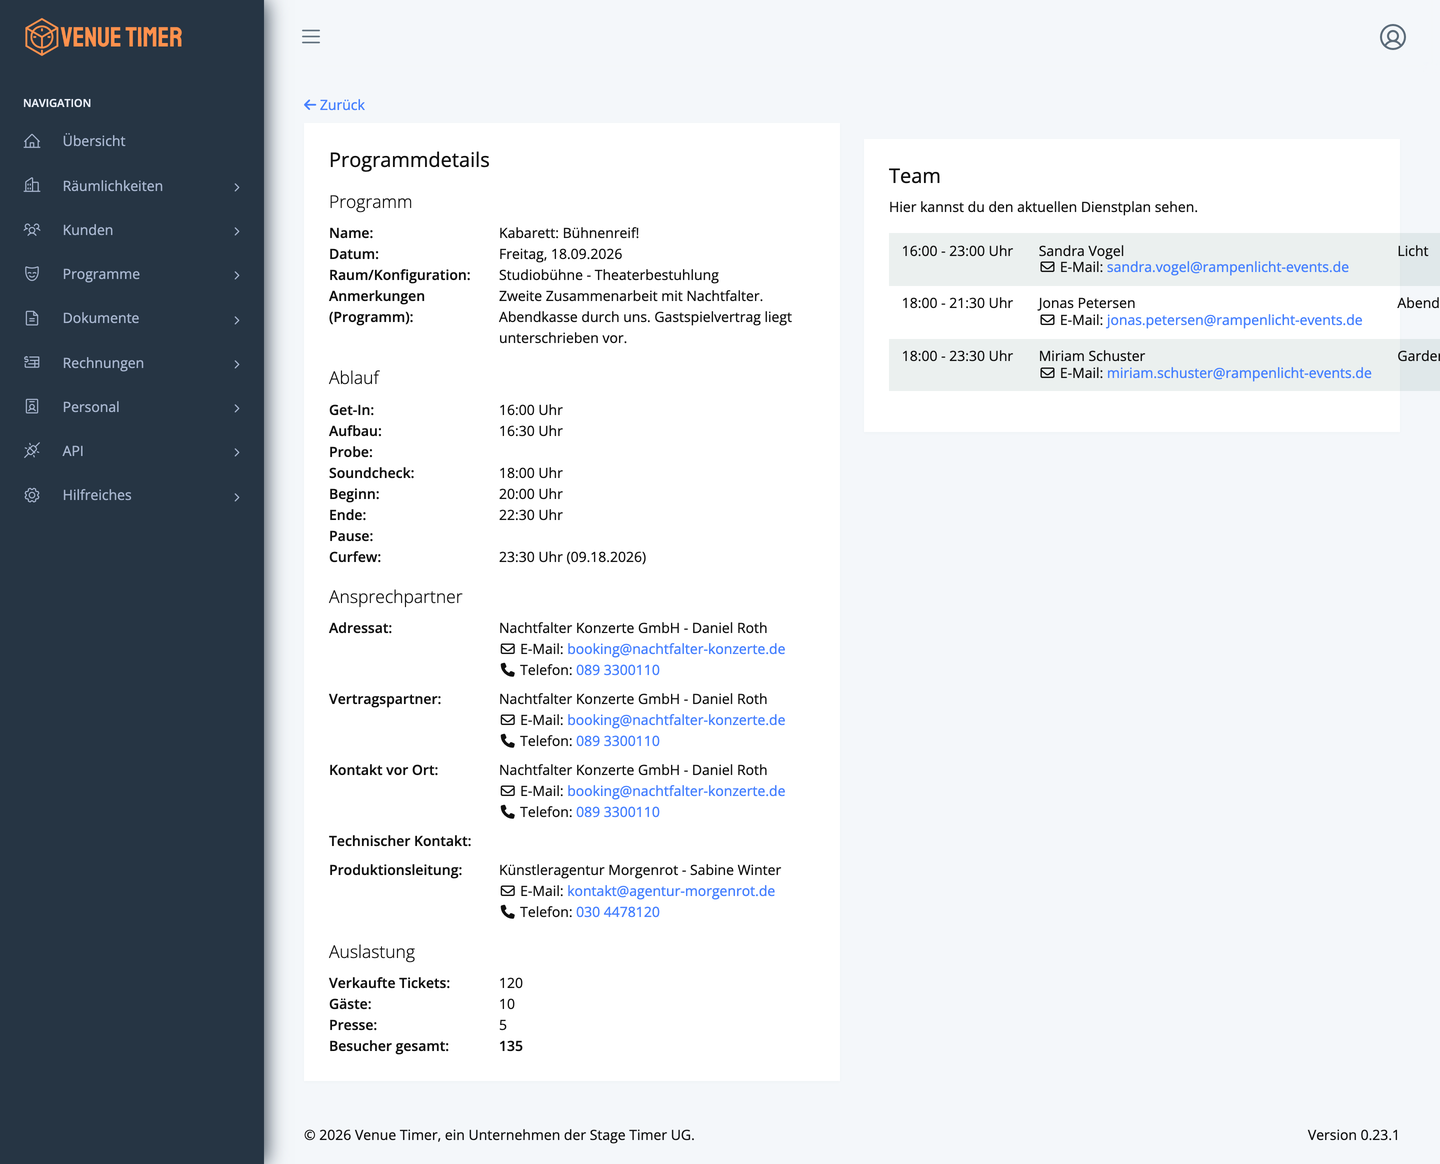Click the Räumlichkeiten building icon
The height and width of the screenshot is (1164, 1440).
click(x=32, y=186)
